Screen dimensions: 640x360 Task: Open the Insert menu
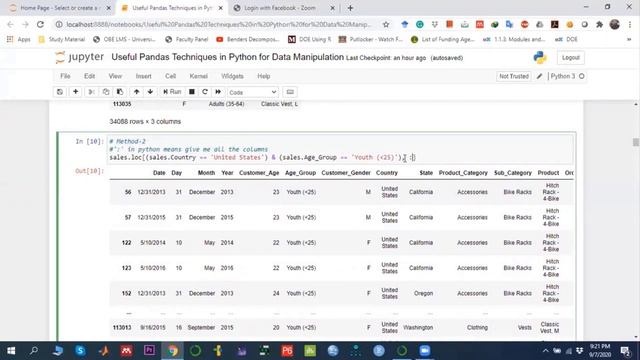[143, 76]
